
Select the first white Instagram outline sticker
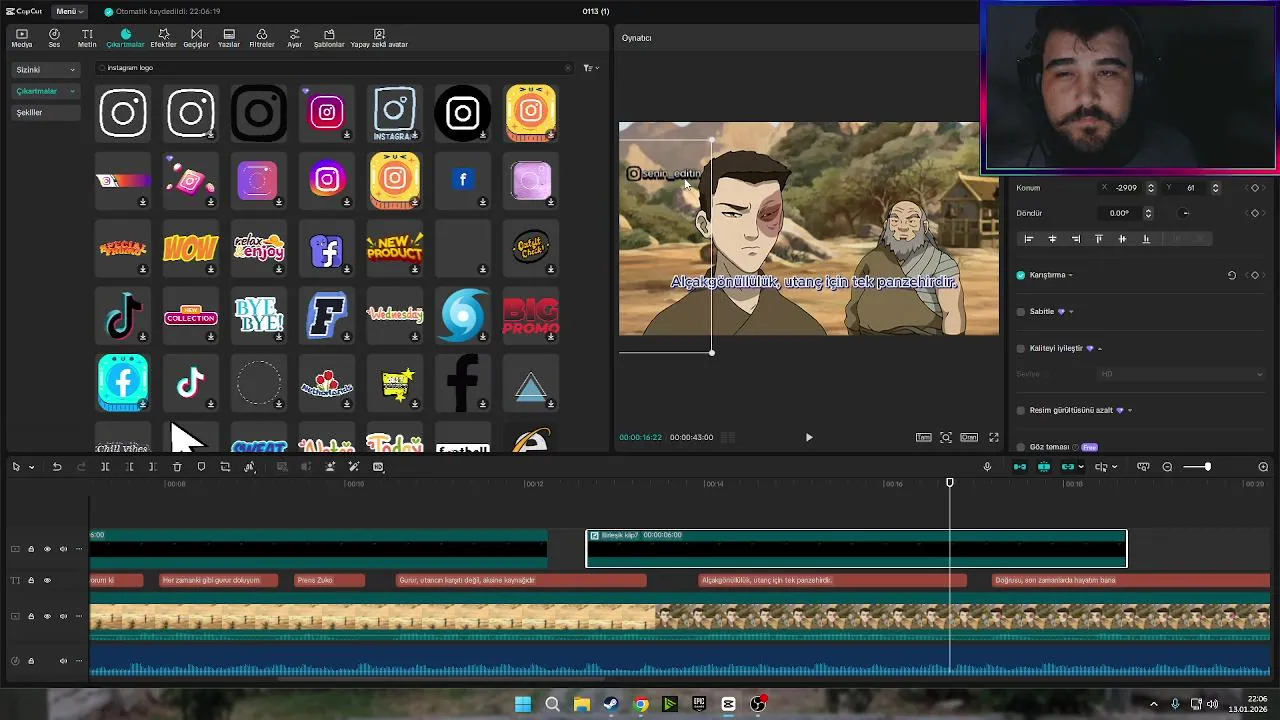(123, 112)
